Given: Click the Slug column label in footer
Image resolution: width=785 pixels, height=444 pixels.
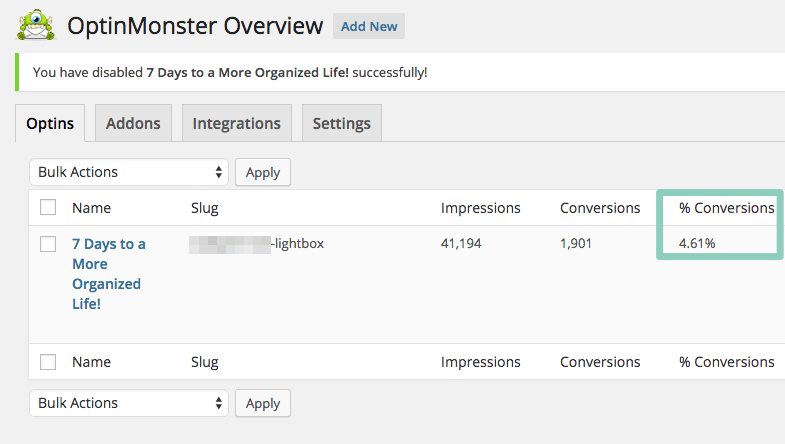Looking at the screenshot, I should [205, 362].
